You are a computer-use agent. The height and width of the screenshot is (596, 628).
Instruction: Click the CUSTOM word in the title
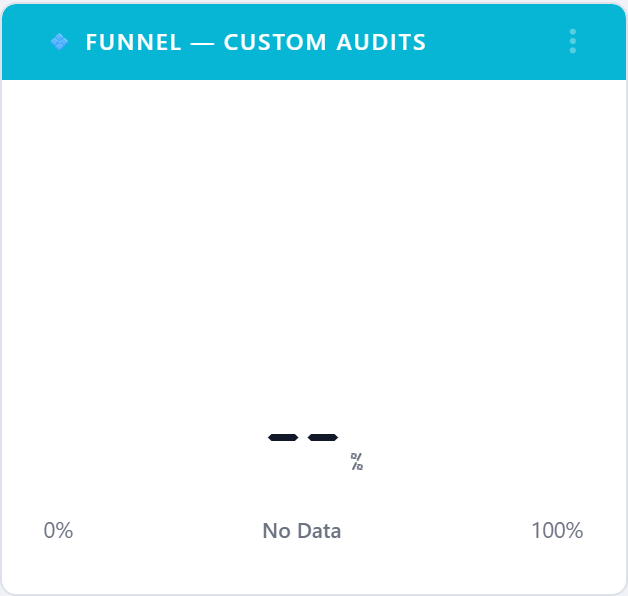tap(275, 42)
